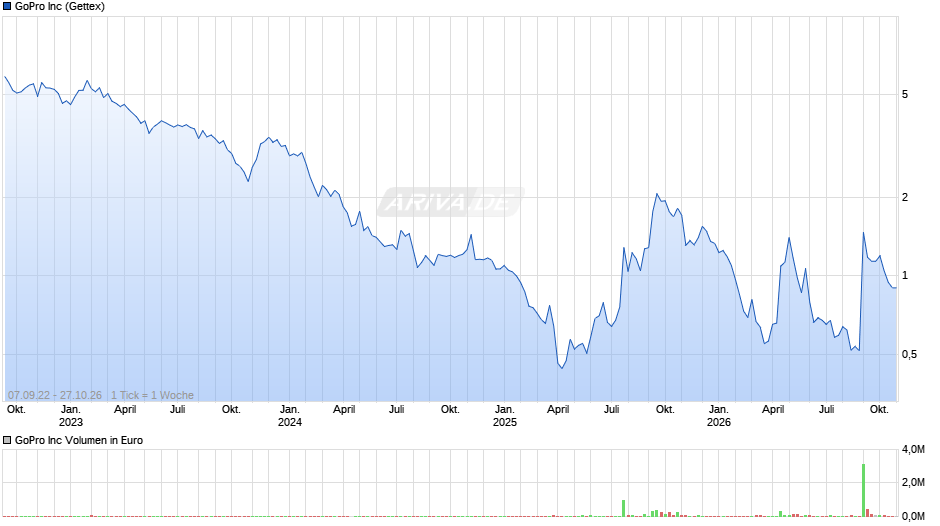Click the gray volume legend square
940x526 pixels.
pos(7,440)
